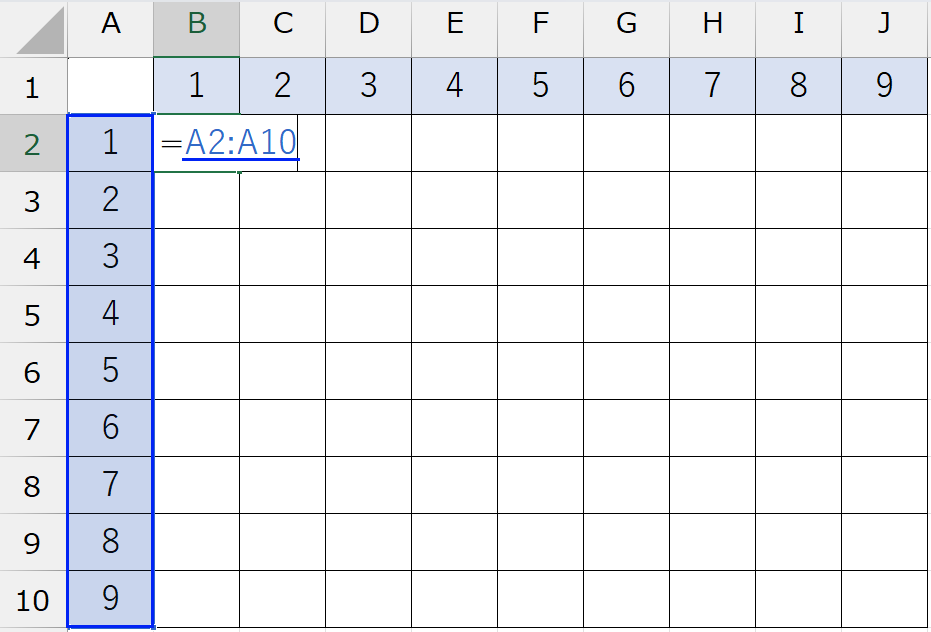931x632 pixels.
Task: Select row 2 header
Action: (x=33, y=144)
